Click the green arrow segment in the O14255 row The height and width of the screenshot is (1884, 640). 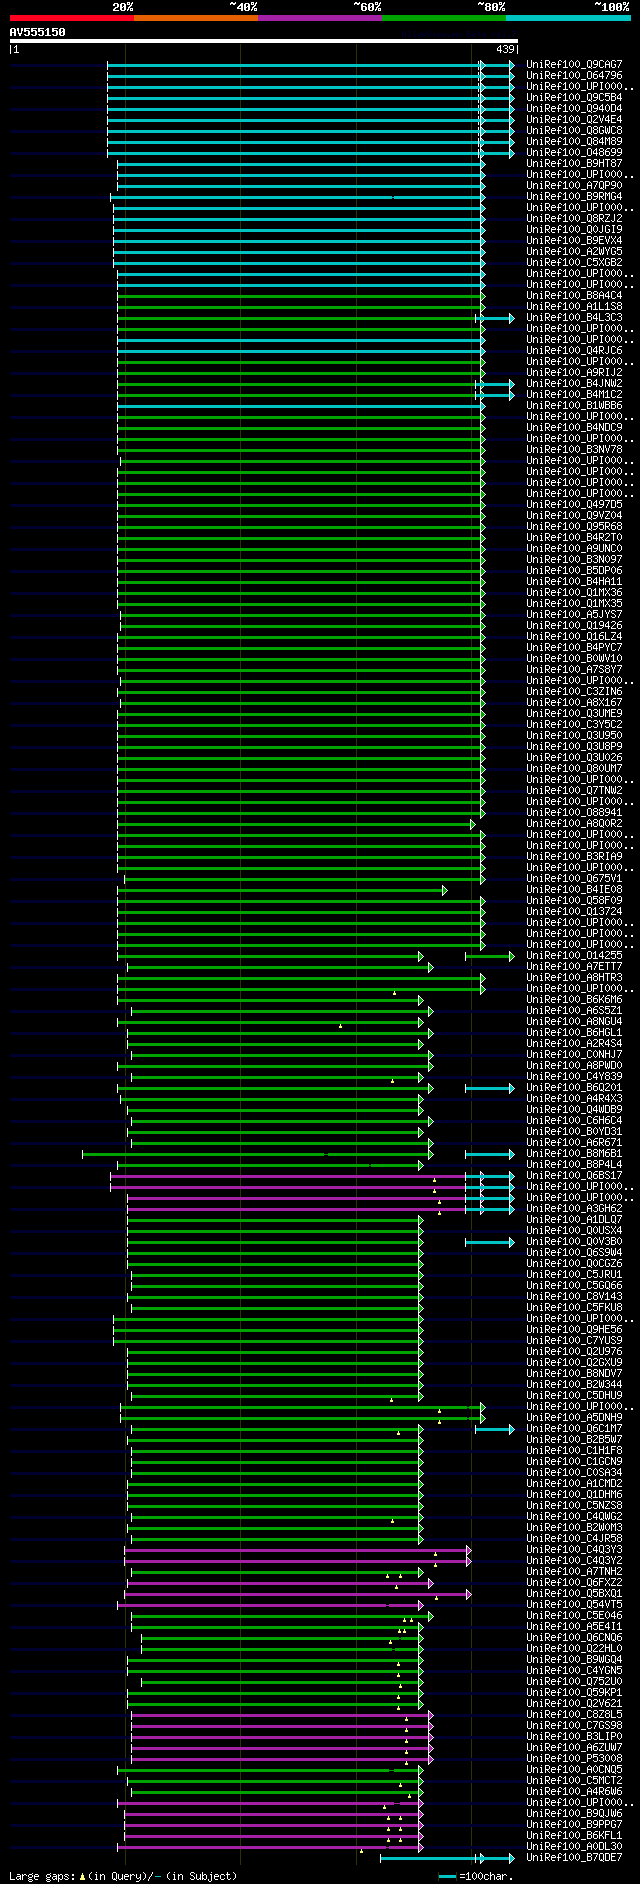(490, 957)
